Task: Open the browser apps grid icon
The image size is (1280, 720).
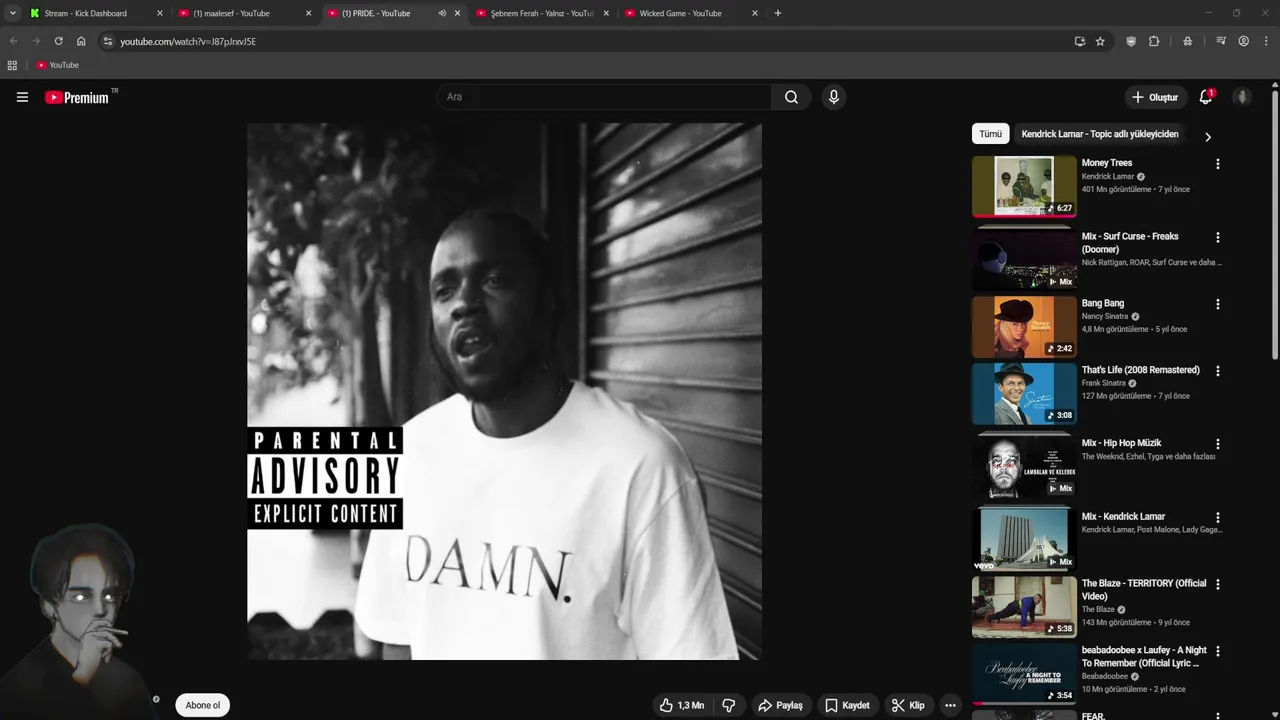Action: tap(12, 65)
